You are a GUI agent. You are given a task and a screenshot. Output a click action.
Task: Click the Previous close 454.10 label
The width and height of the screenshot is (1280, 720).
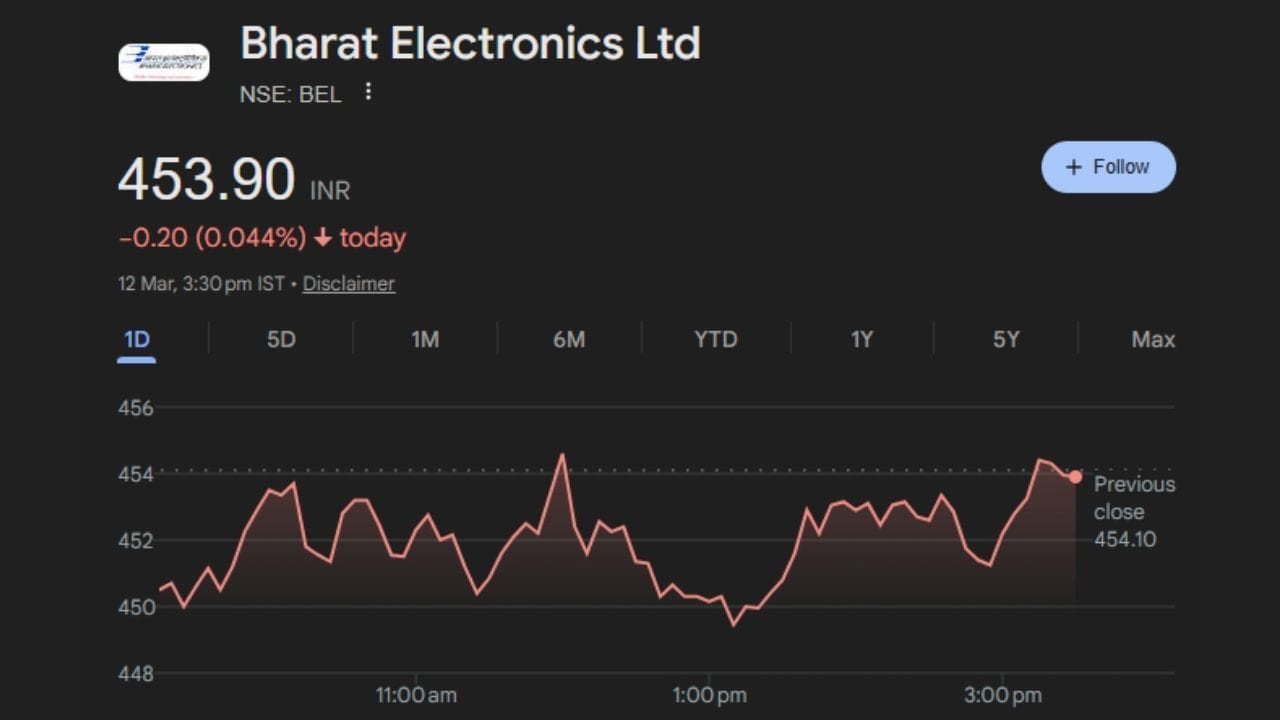[1134, 512]
